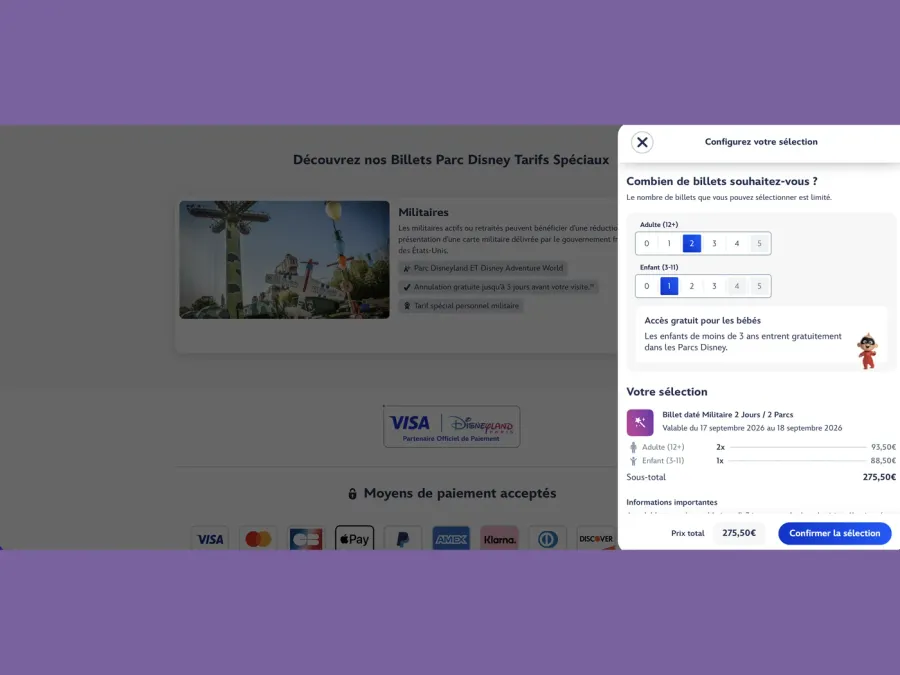
Task: Click the Militaires card heading
Action: (x=424, y=212)
